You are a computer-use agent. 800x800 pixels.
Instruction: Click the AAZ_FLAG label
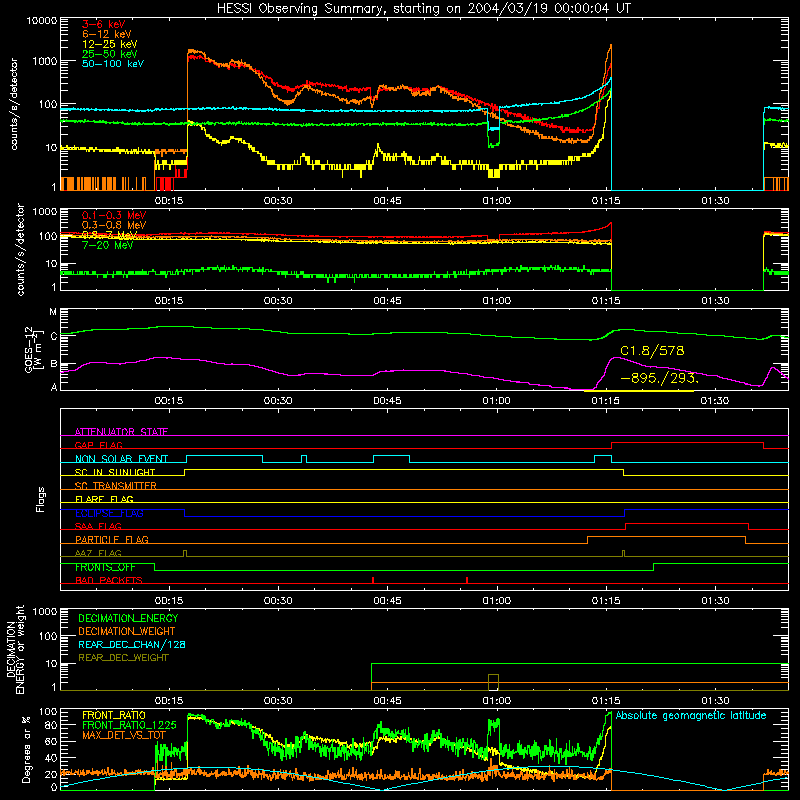(x=98, y=553)
